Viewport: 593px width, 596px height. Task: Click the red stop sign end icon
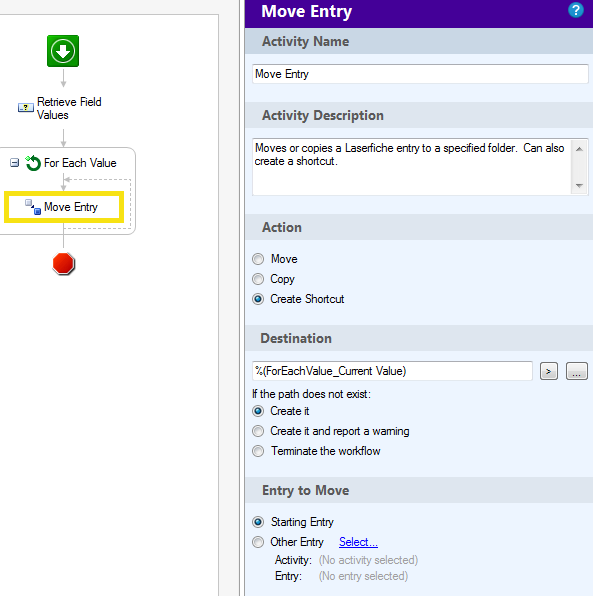63,263
